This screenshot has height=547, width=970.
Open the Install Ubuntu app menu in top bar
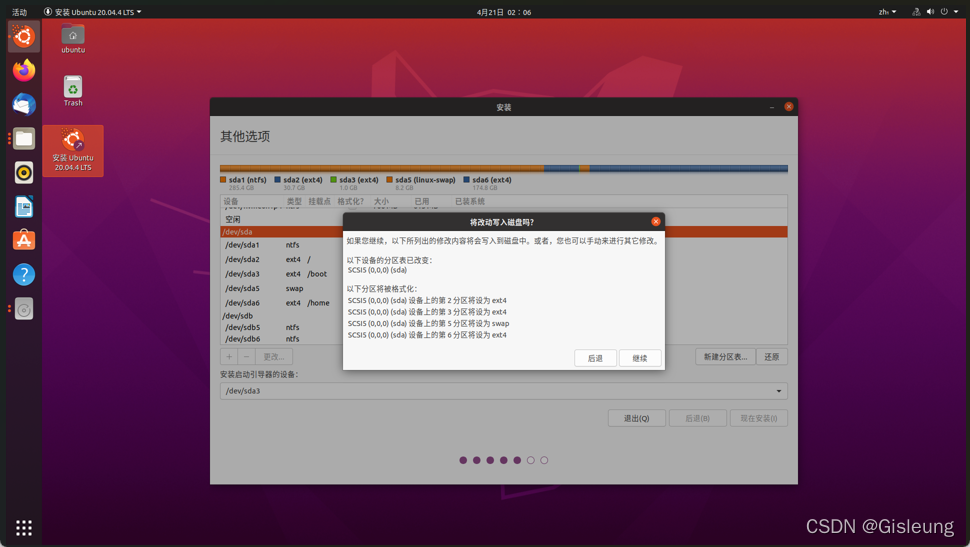(93, 12)
